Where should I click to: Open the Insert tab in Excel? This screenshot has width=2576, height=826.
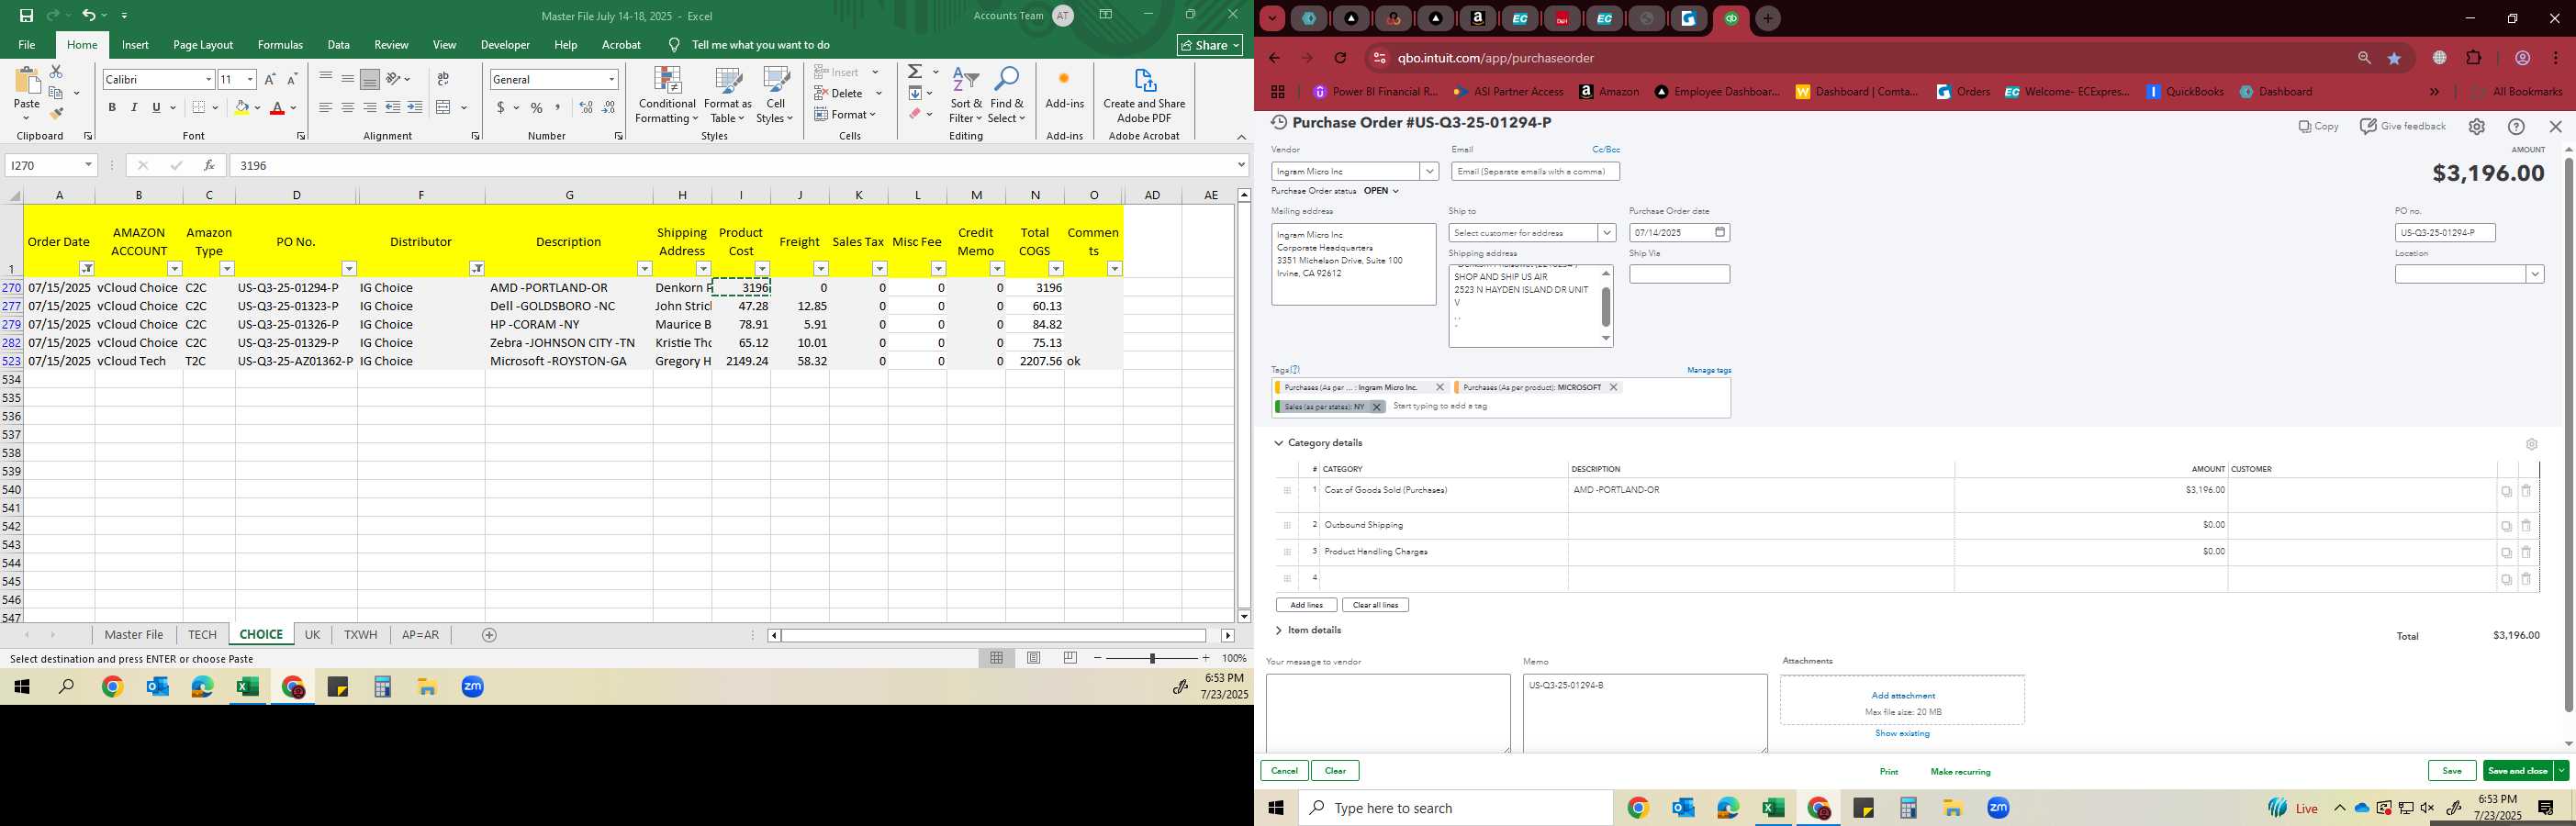[135, 45]
